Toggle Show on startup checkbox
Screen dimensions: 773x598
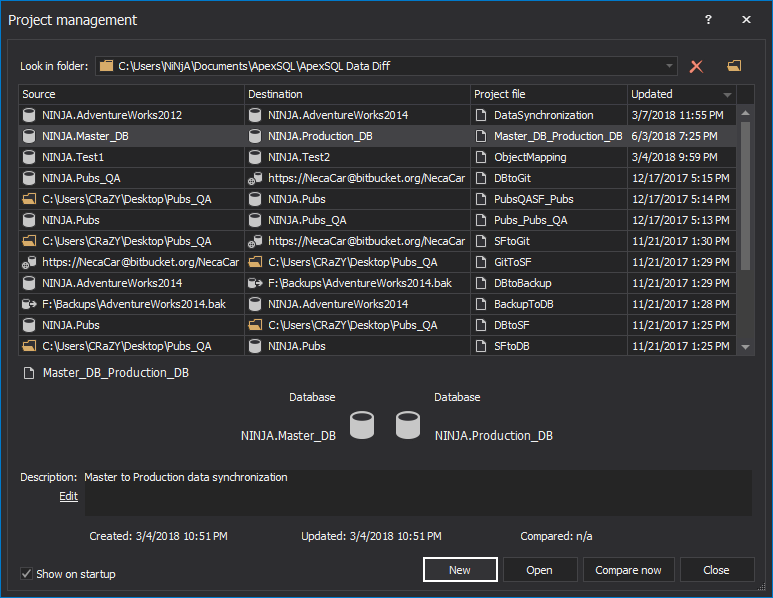pyautogui.click(x=27, y=574)
